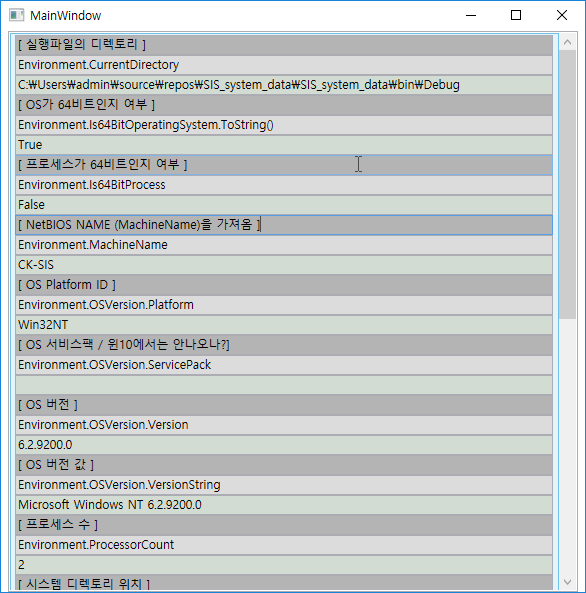
Task: Click the 'CK-SIS' machine name value
Action: 284,265
